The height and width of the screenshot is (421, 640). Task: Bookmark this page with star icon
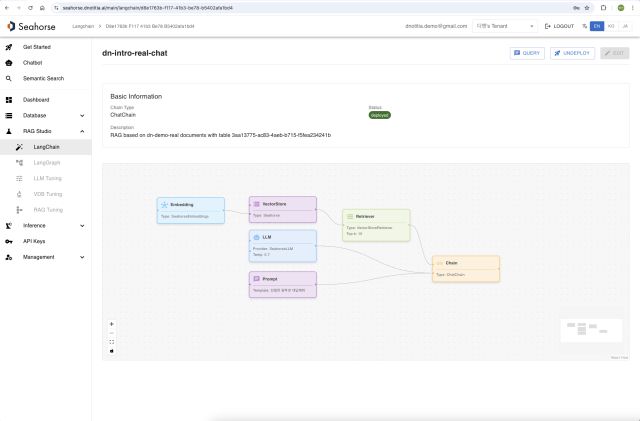tap(587, 8)
